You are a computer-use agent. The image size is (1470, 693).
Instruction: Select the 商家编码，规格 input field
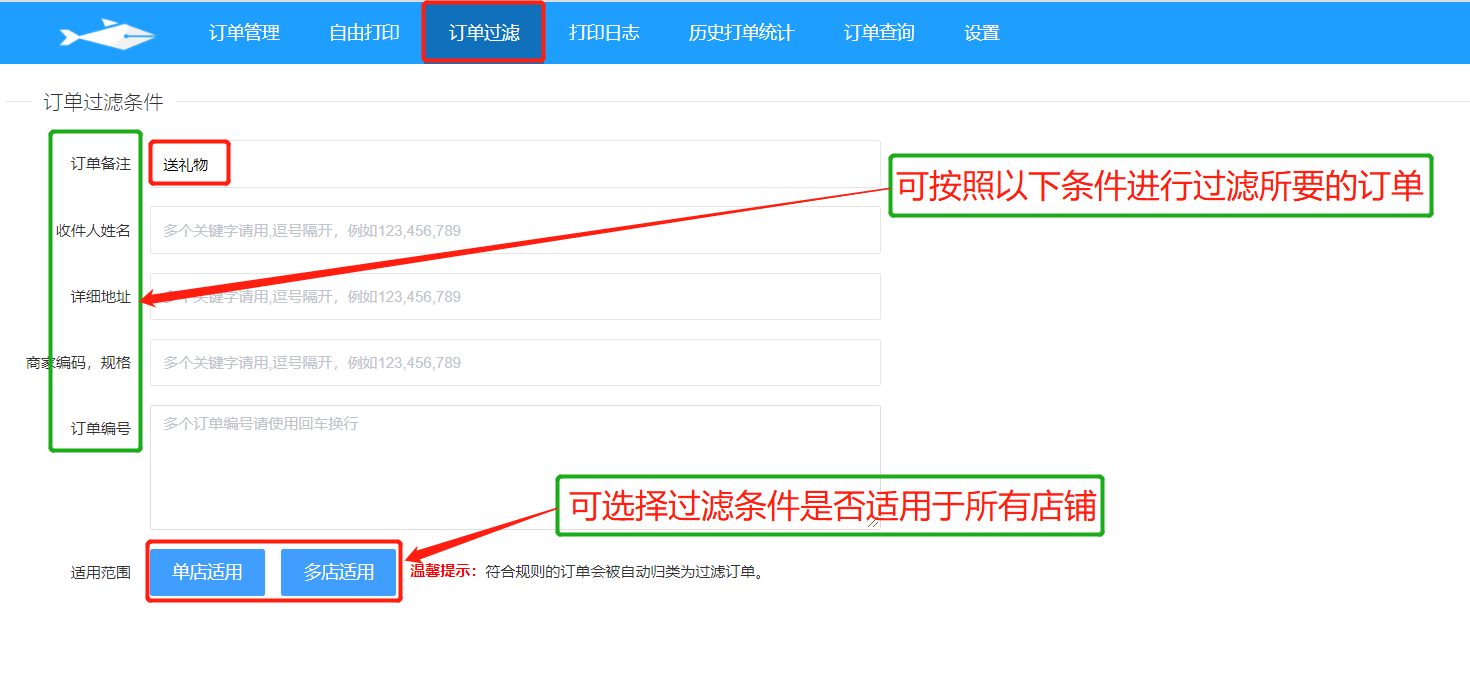click(x=514, y=362)
